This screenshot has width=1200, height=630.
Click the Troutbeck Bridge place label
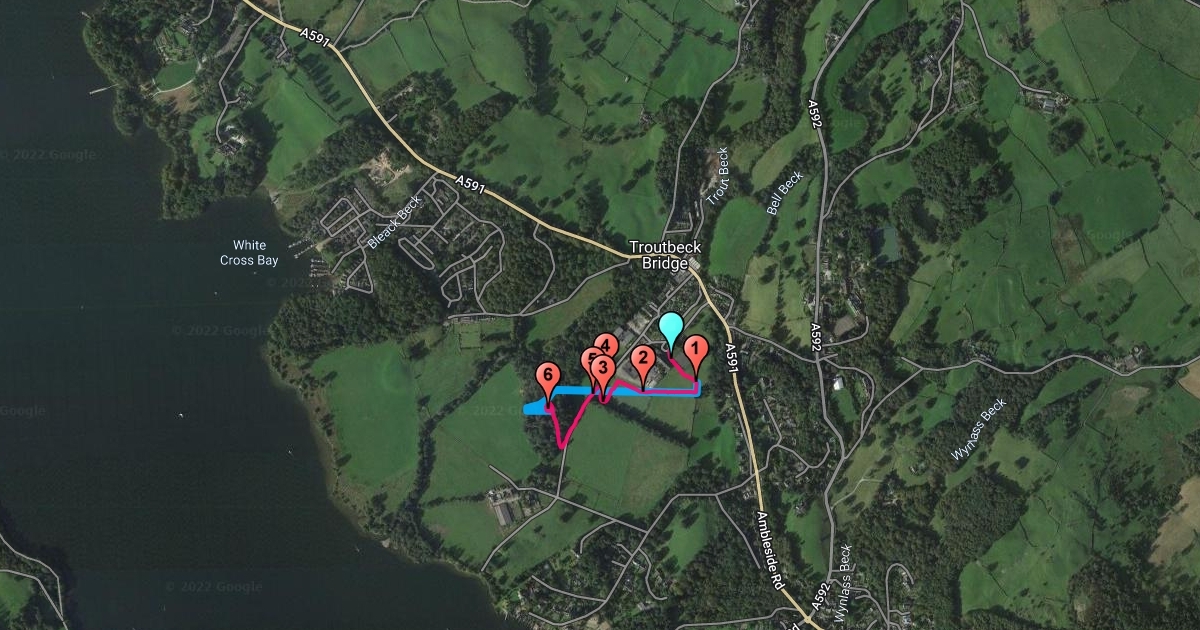(x=659, y=255)
